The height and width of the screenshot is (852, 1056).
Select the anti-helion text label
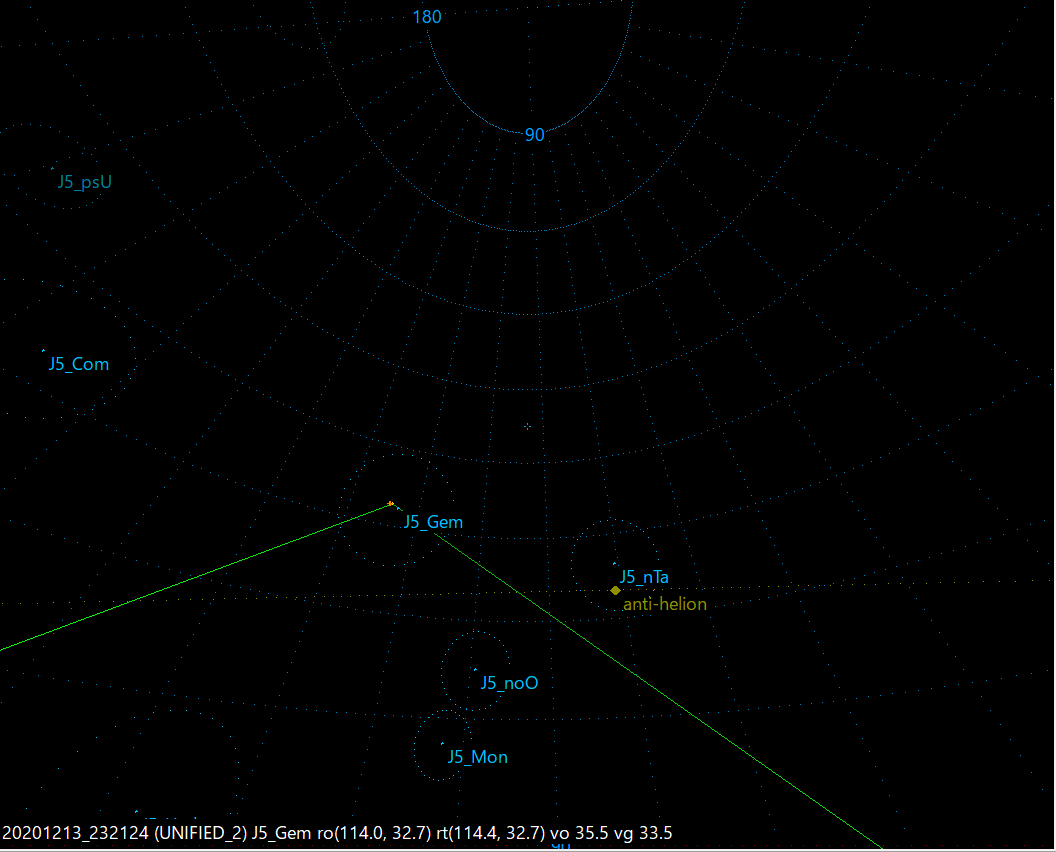point(664,604)
